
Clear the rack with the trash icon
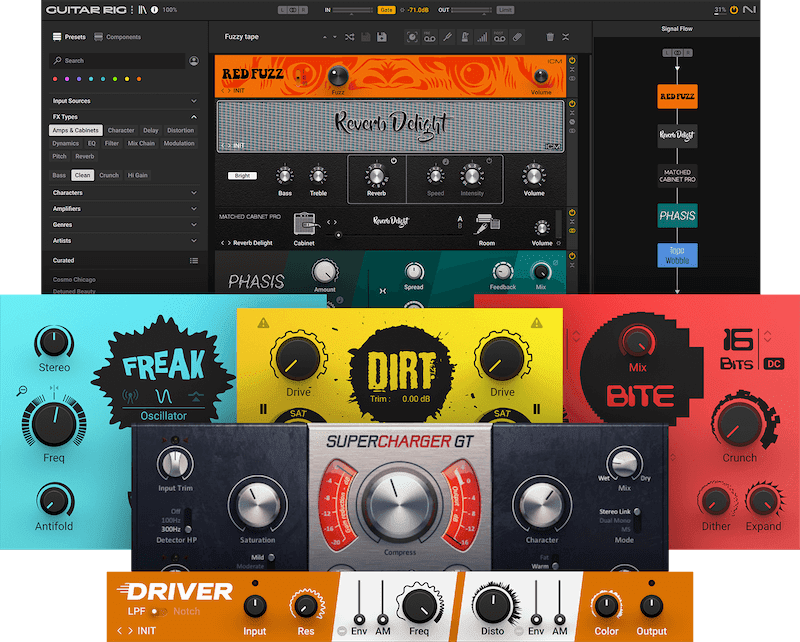[550, 37]
